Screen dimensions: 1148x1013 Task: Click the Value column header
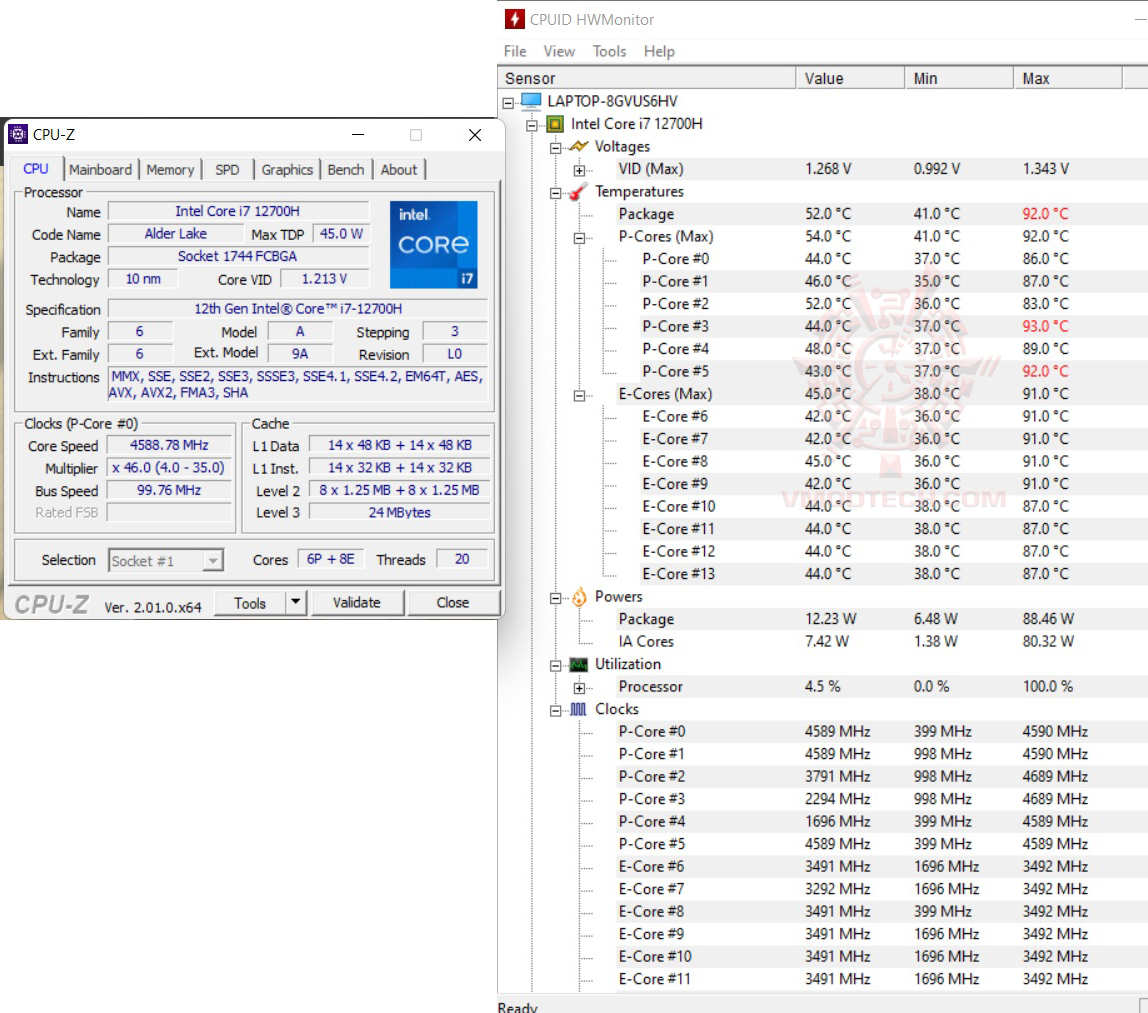pyautogui.click(x=850, y=78)
